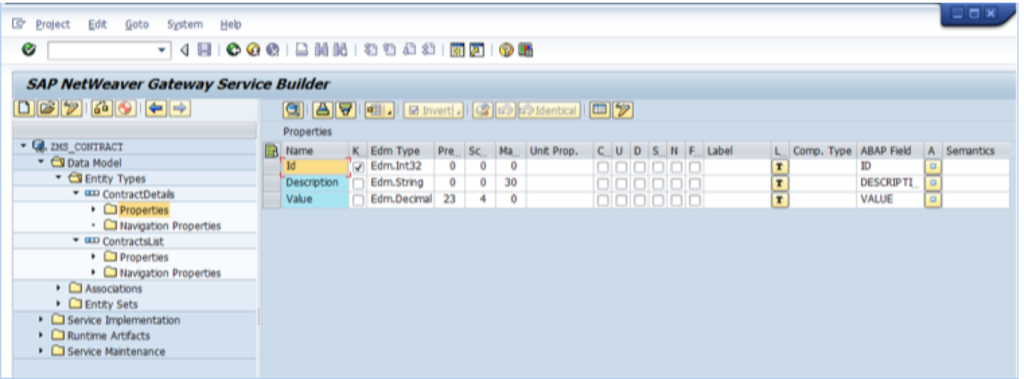Click the Create new project icon
The width and height of the screenshot is (1024, 379).
25,108
